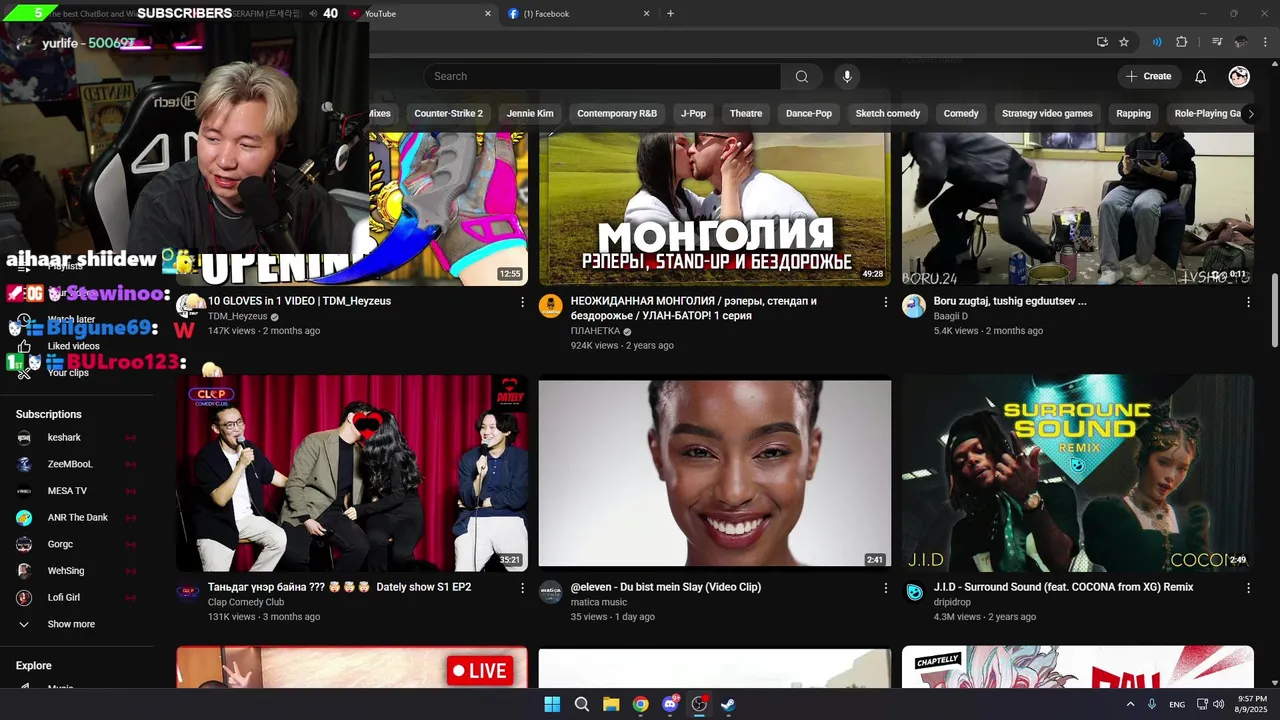Click ПЛАНЕТКА channel avatar
The height and width of the screenshot is (720, 1280).
click(x=551, y=306)
